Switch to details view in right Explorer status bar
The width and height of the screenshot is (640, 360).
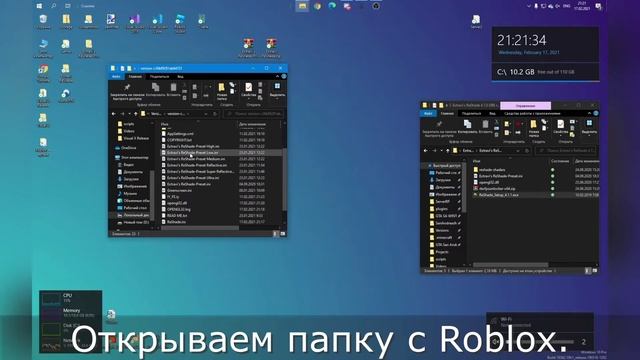pos(587,271)
